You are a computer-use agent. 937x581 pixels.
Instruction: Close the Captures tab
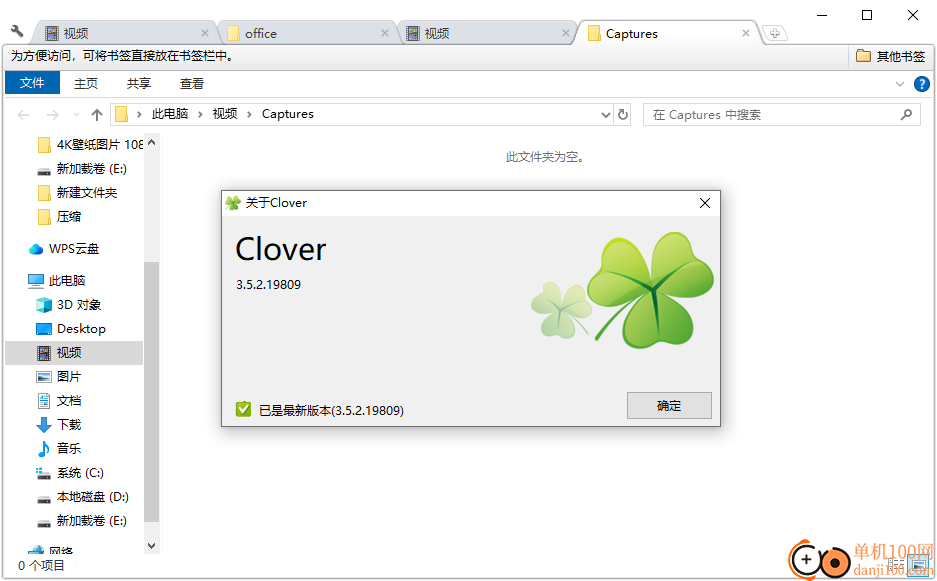[x=746, y=33]
